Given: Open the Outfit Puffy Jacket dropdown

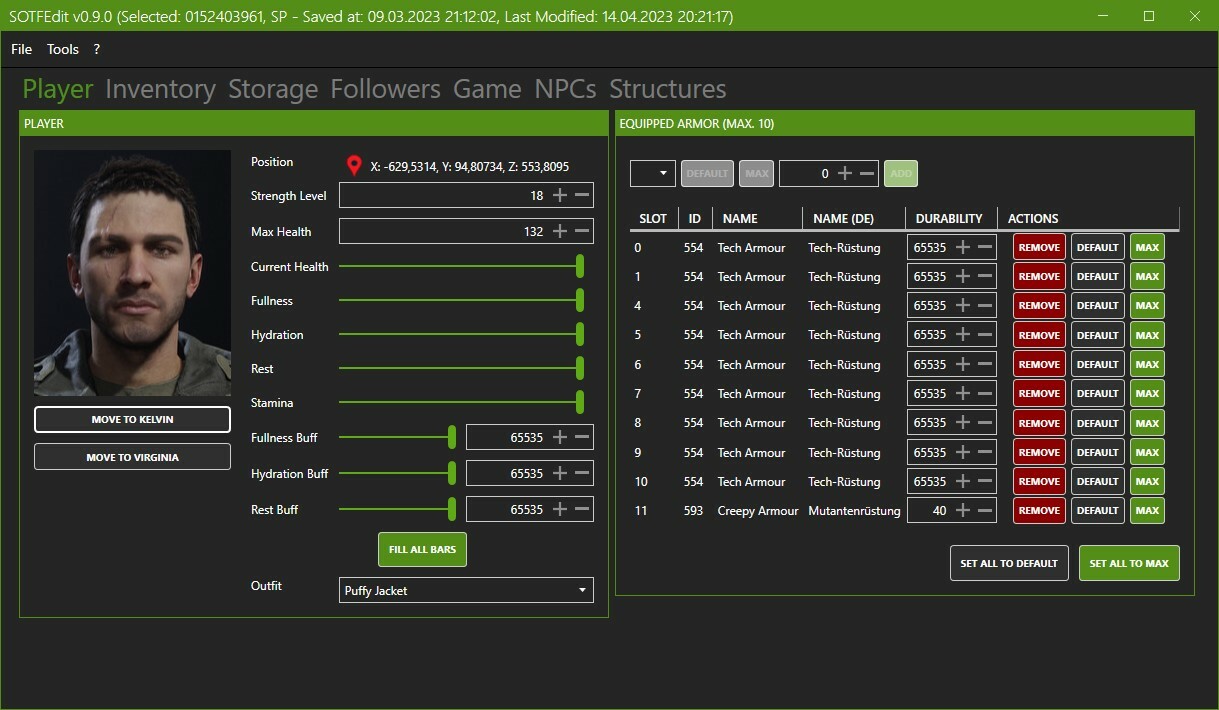Looking at the screenshot, I should pyautogui.click(x=466, y=590).
